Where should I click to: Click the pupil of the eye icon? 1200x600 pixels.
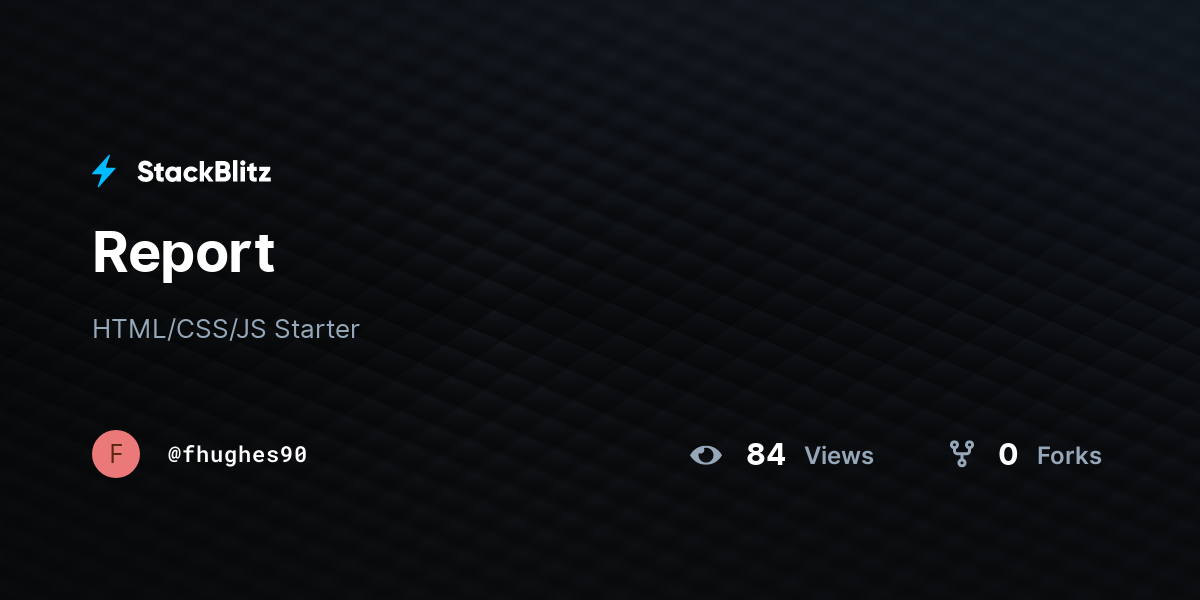point(706,455)
